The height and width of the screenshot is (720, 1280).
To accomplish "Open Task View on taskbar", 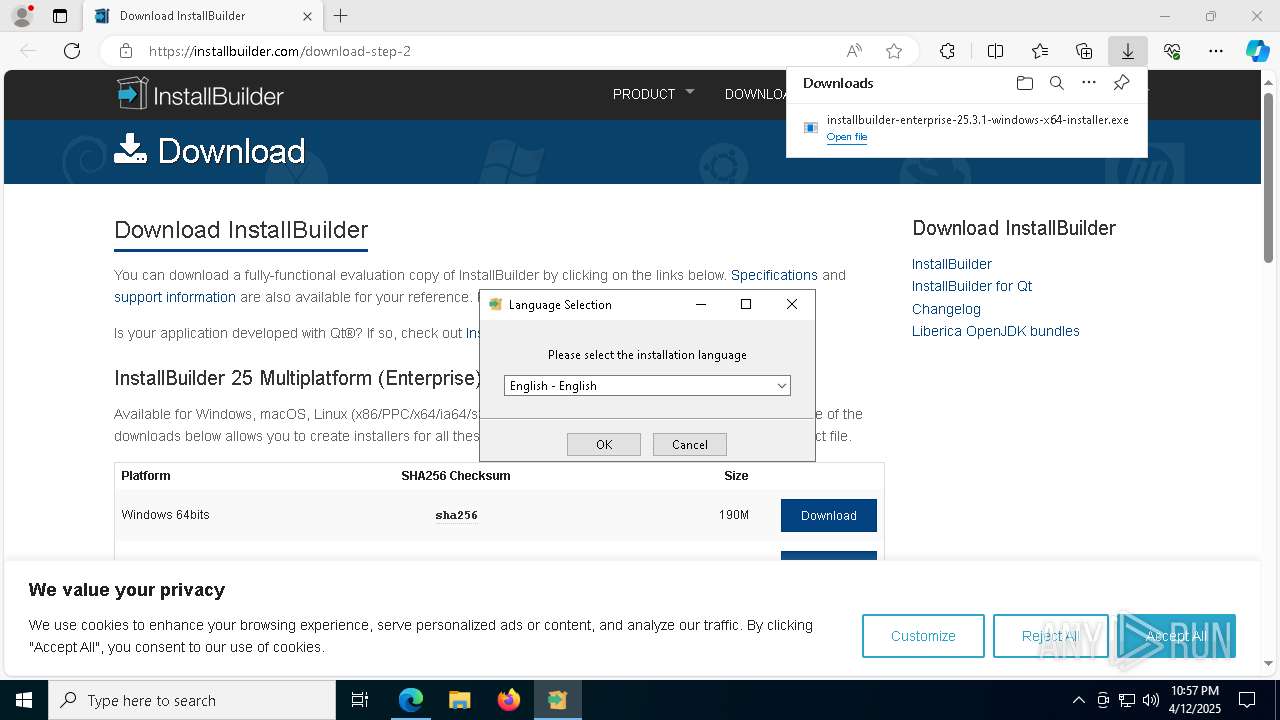I will point(360,700).
